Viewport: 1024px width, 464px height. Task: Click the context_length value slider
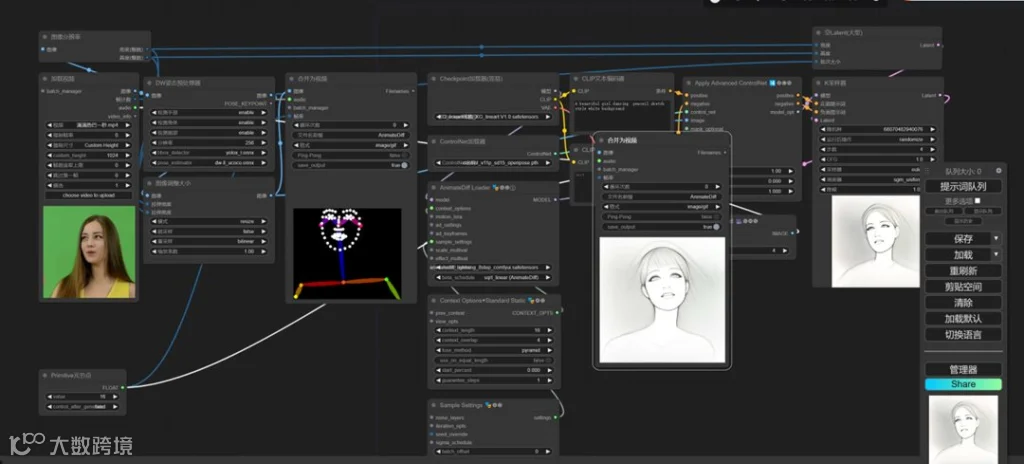tap(492, 329)
